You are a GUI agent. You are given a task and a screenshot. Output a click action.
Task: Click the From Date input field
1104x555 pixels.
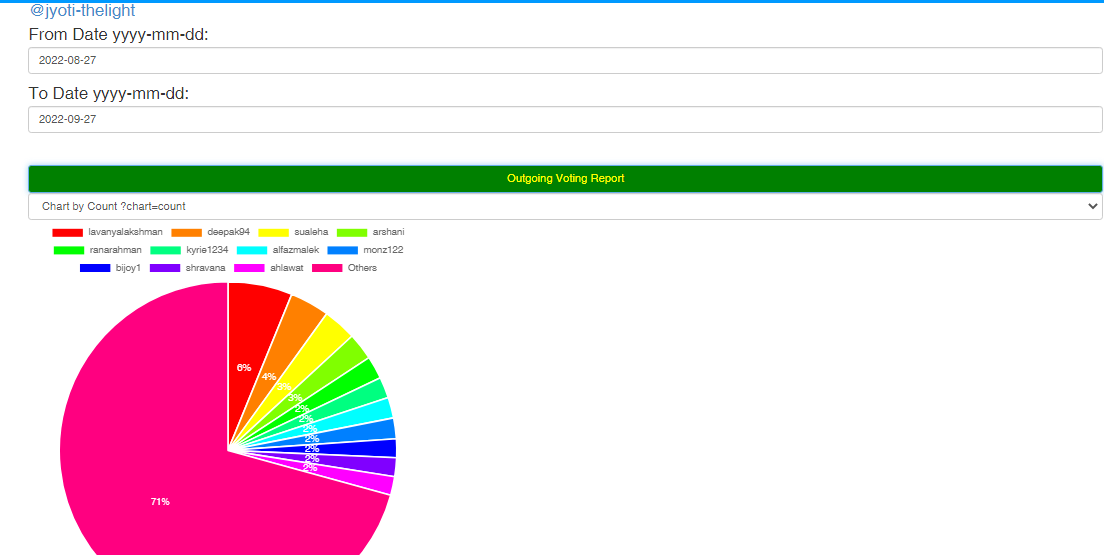coord(565,61)
